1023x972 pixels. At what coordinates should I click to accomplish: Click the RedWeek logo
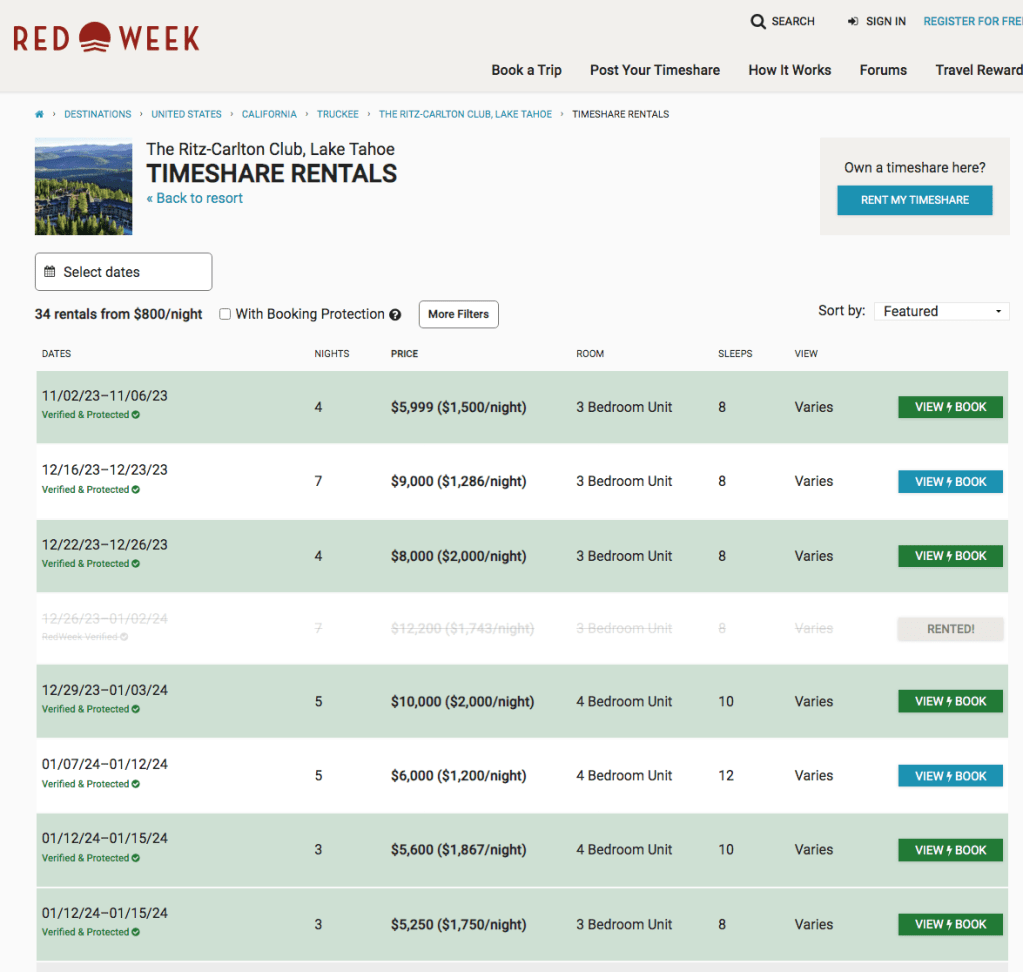coord(106,38)
